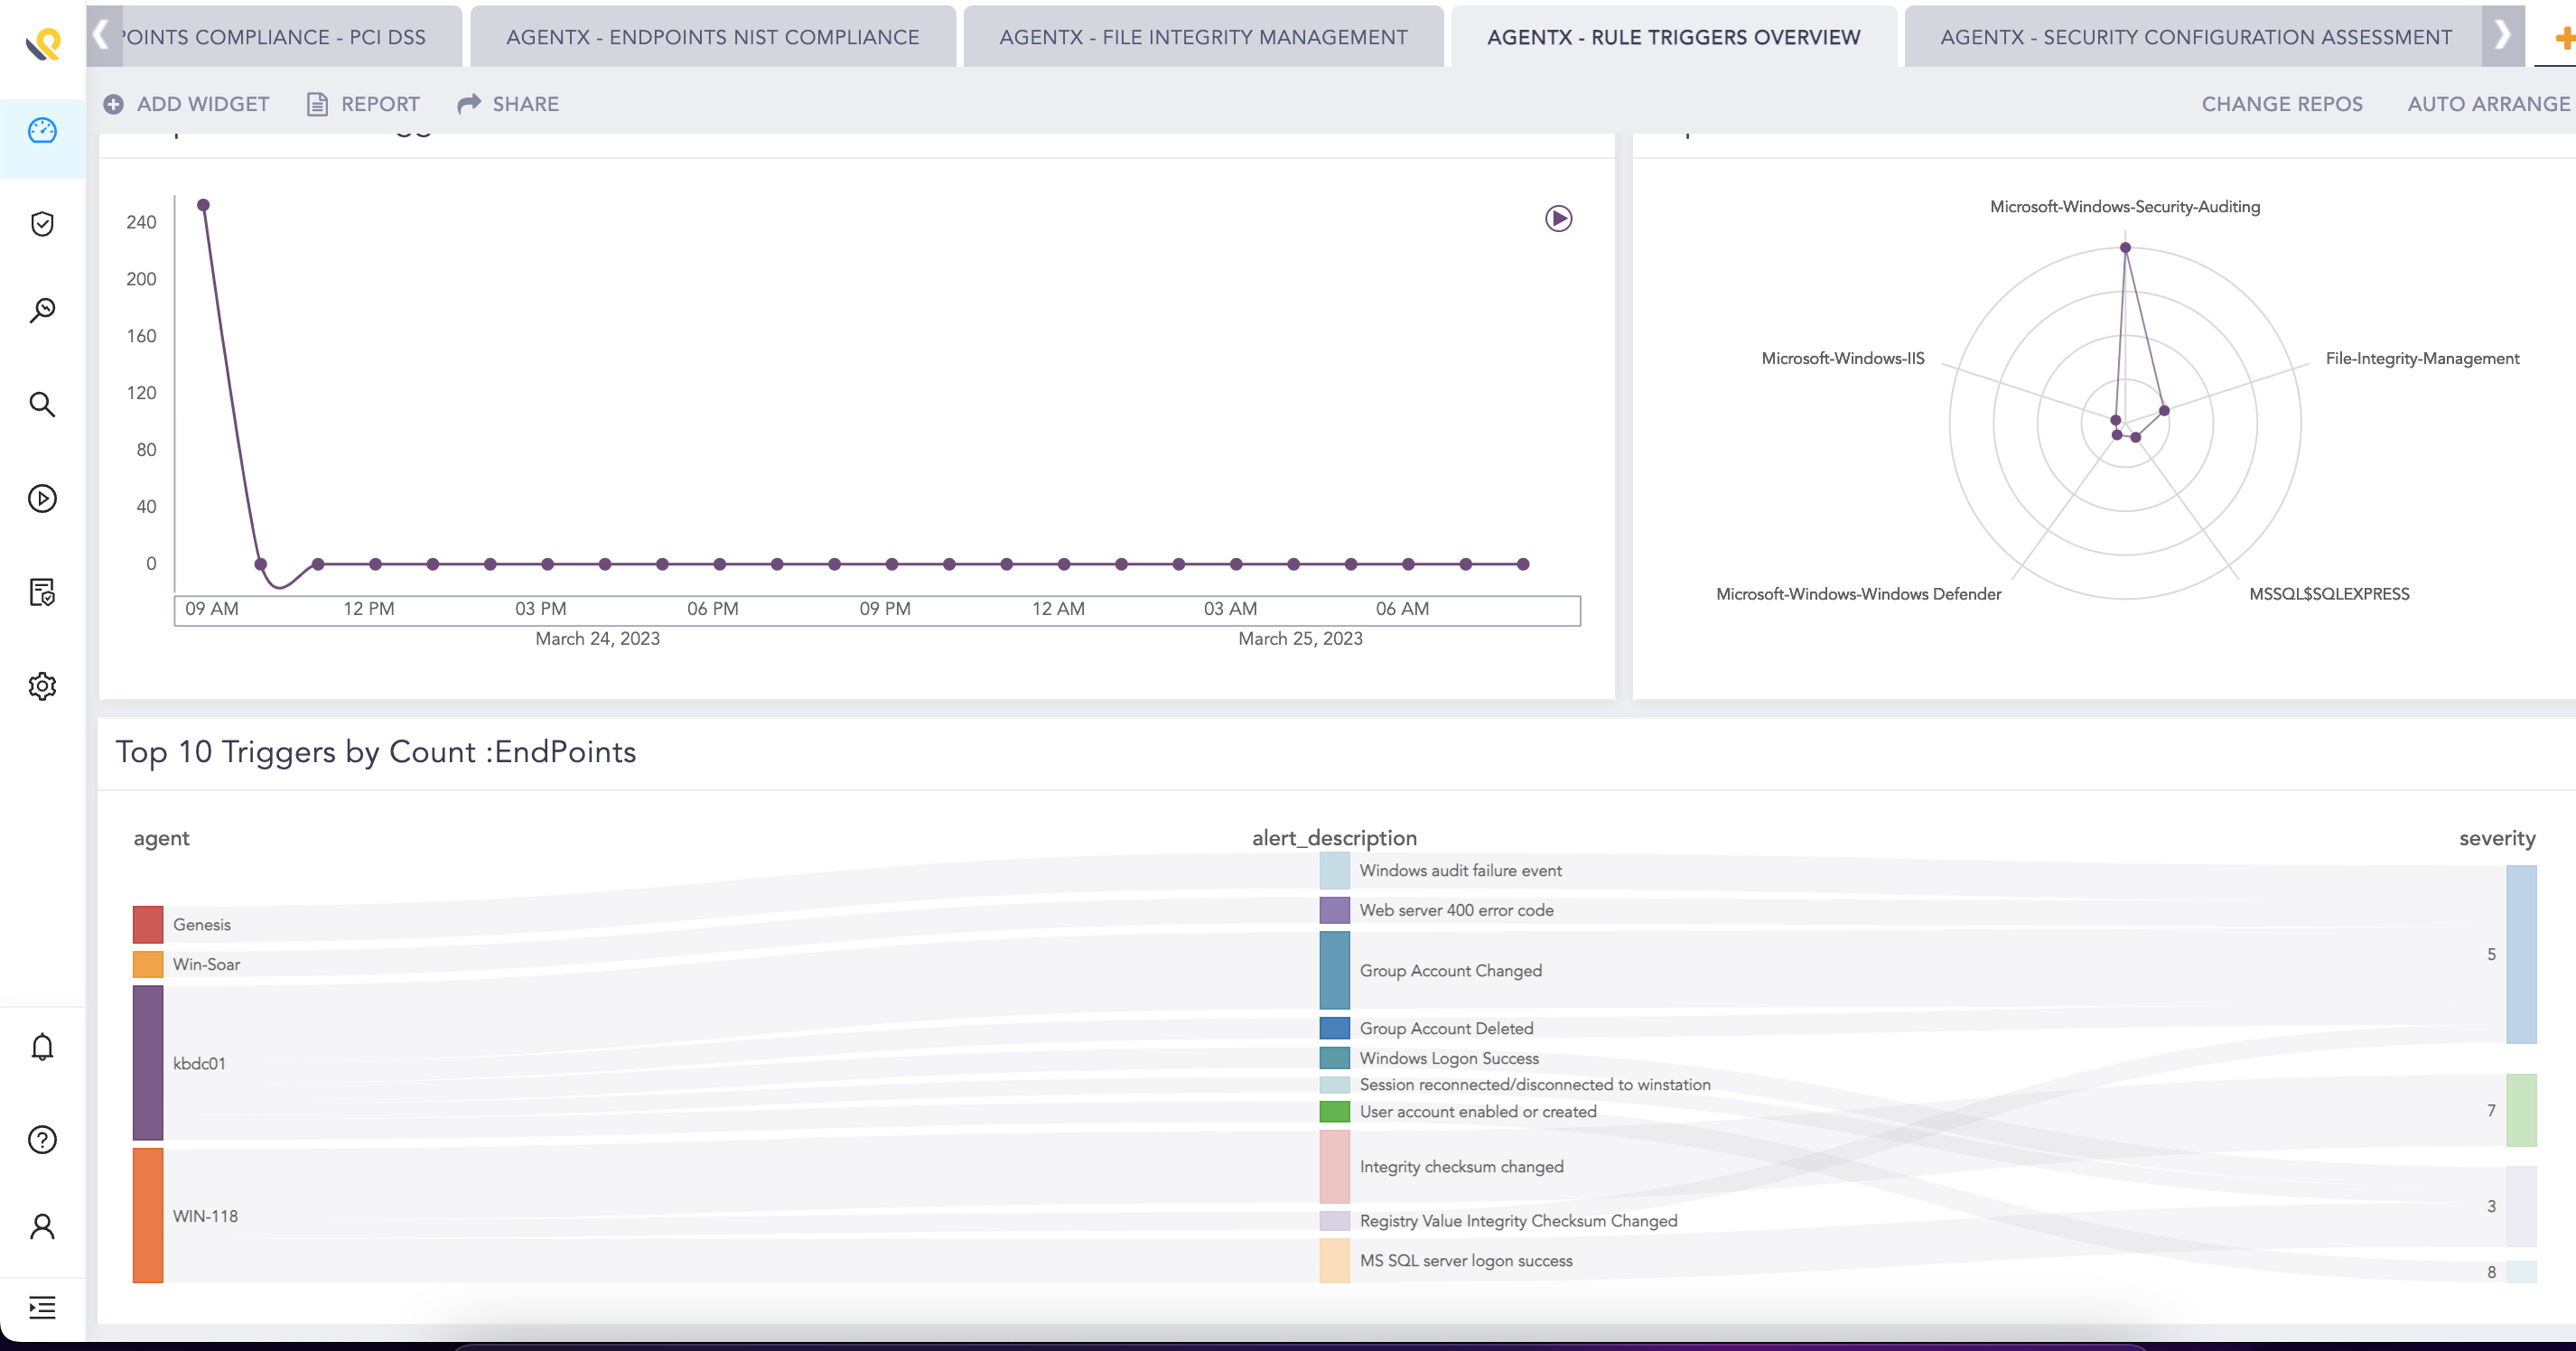The image size is (2576, 1351).
Task: Click the Logpoint logo in top-left corner
Action: click(x=41, y=43)
